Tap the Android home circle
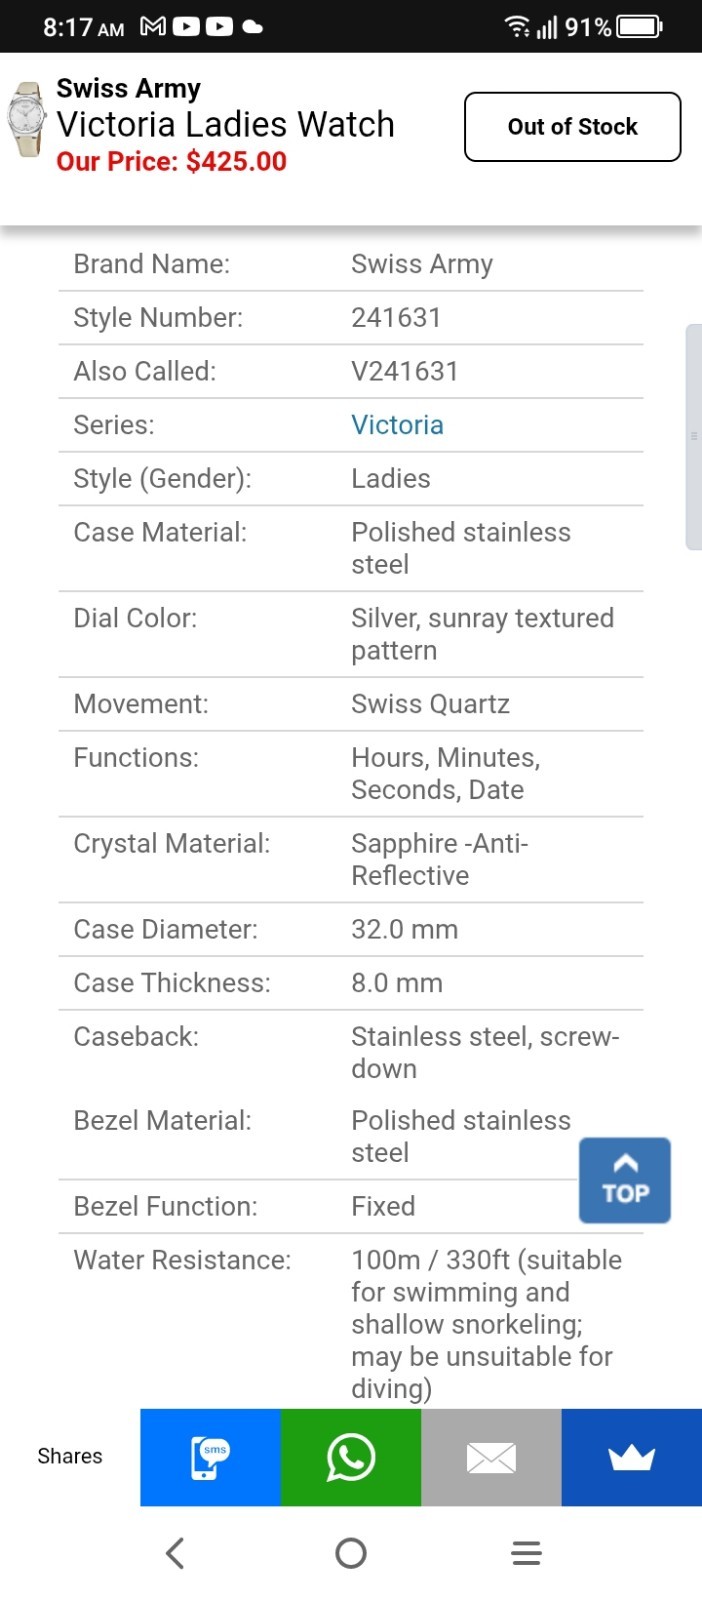 point(351,1553)
